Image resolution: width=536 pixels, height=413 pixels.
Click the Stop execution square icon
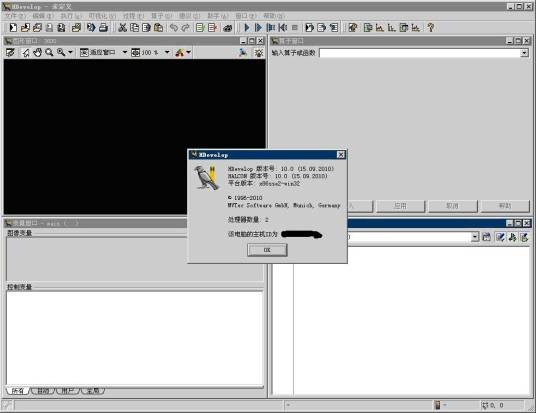point(295,27)
